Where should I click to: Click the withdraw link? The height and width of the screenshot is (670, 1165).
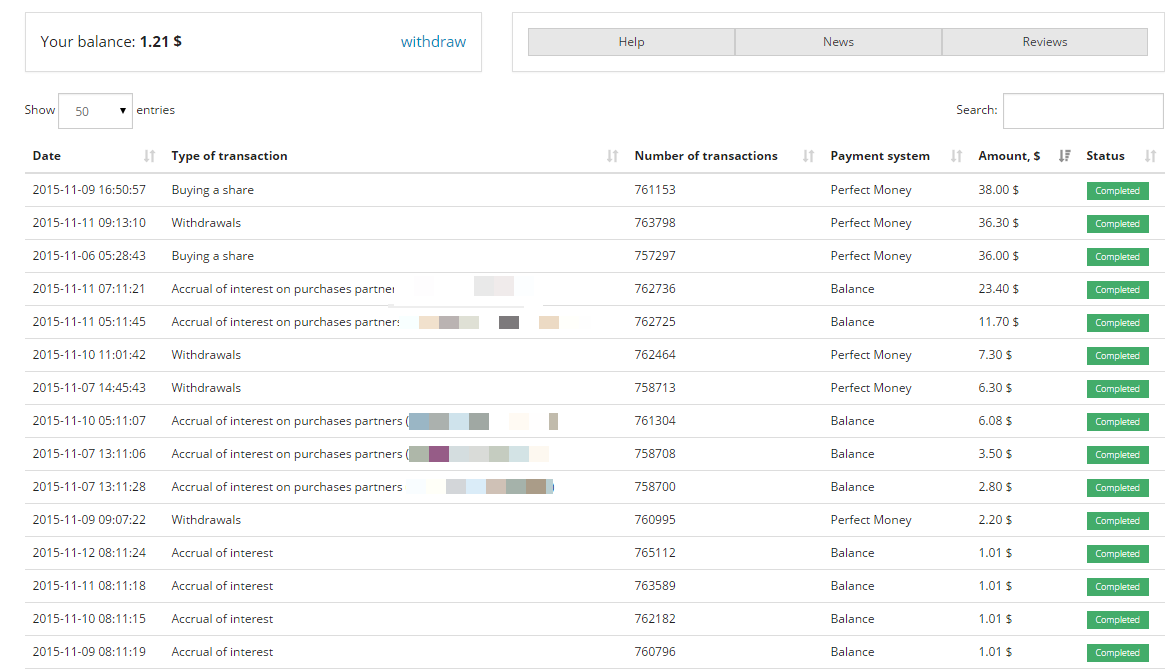pyautogui.click(x=433, y=42)
